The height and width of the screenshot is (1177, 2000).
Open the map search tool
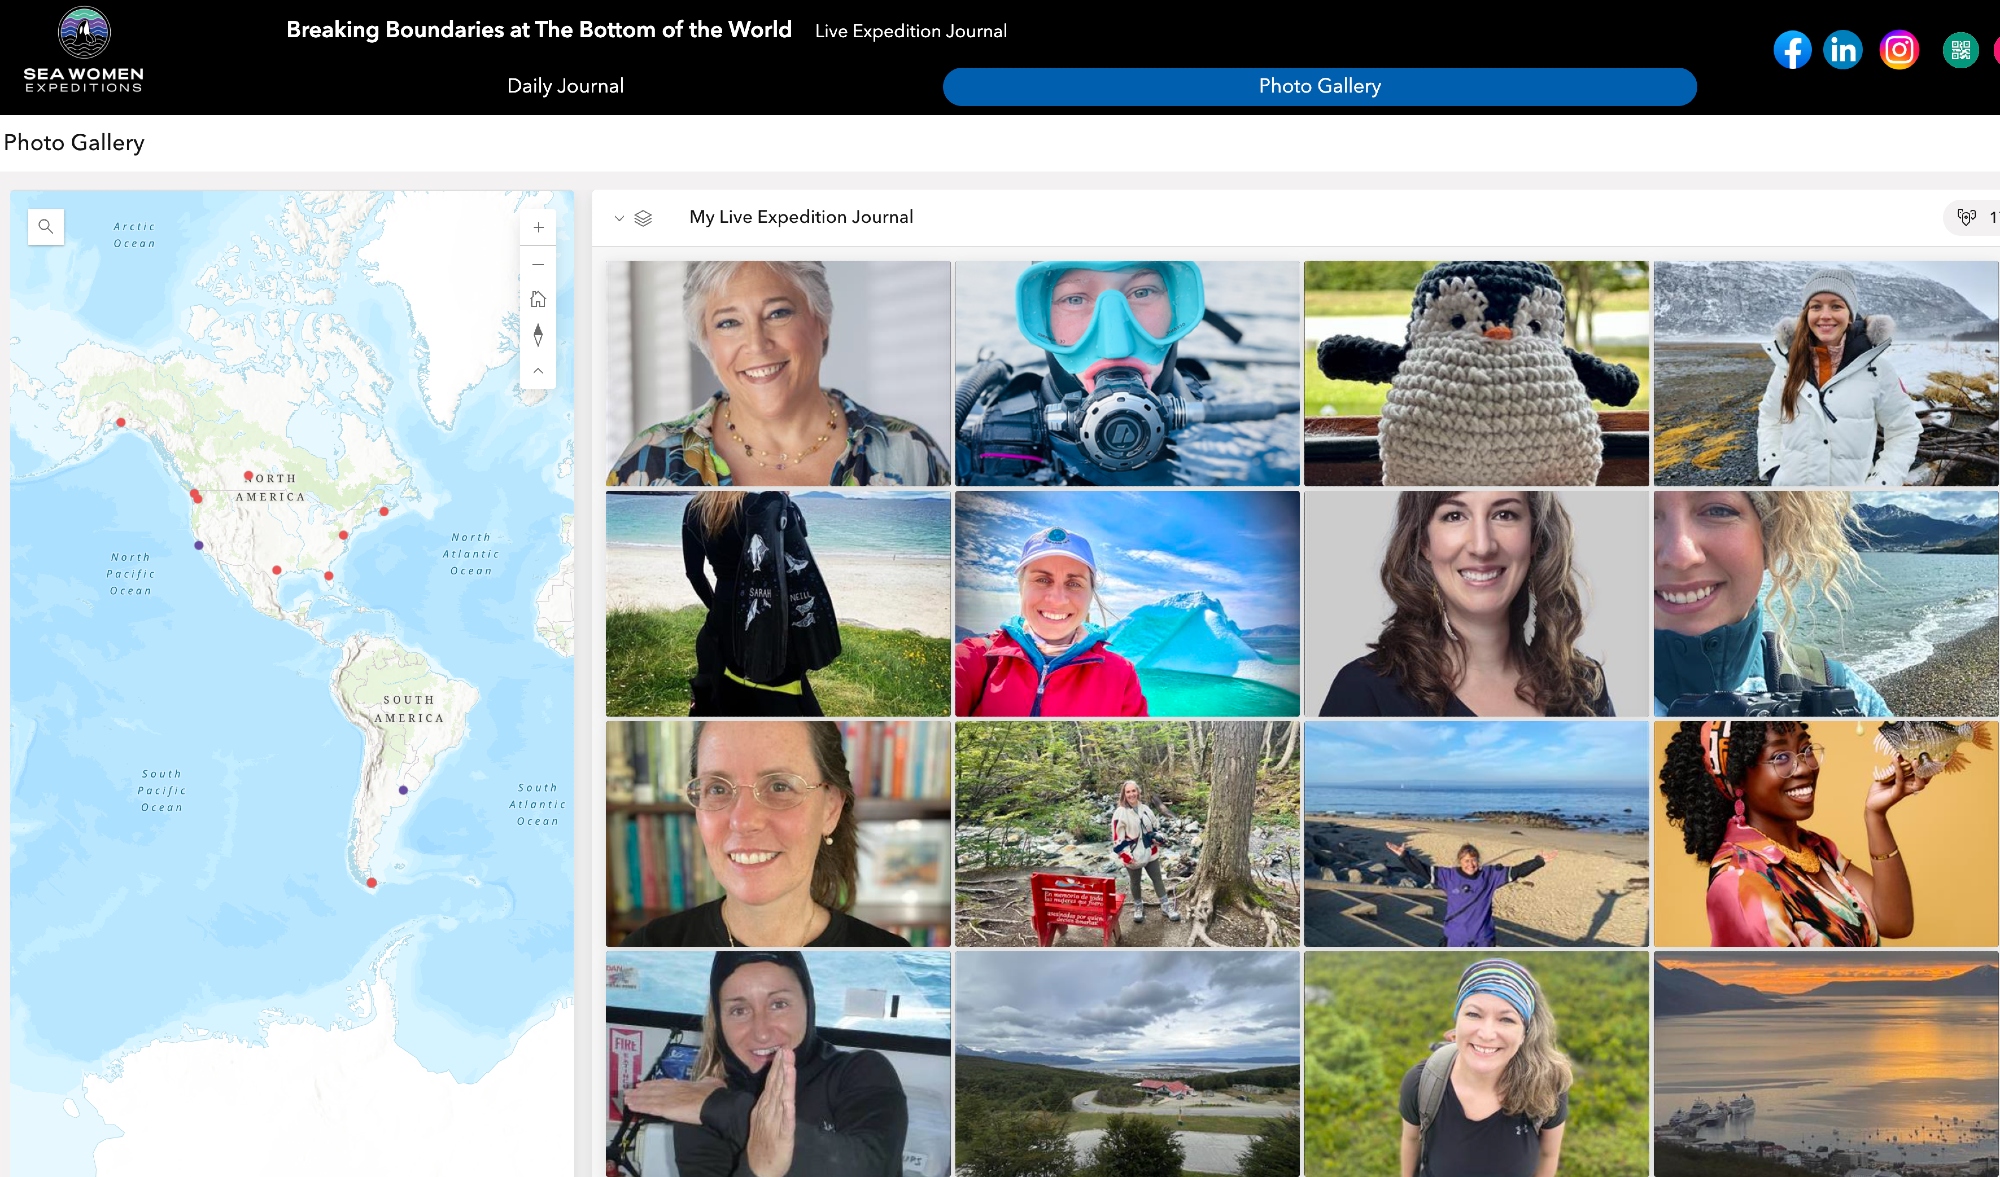tap(46, 227)
